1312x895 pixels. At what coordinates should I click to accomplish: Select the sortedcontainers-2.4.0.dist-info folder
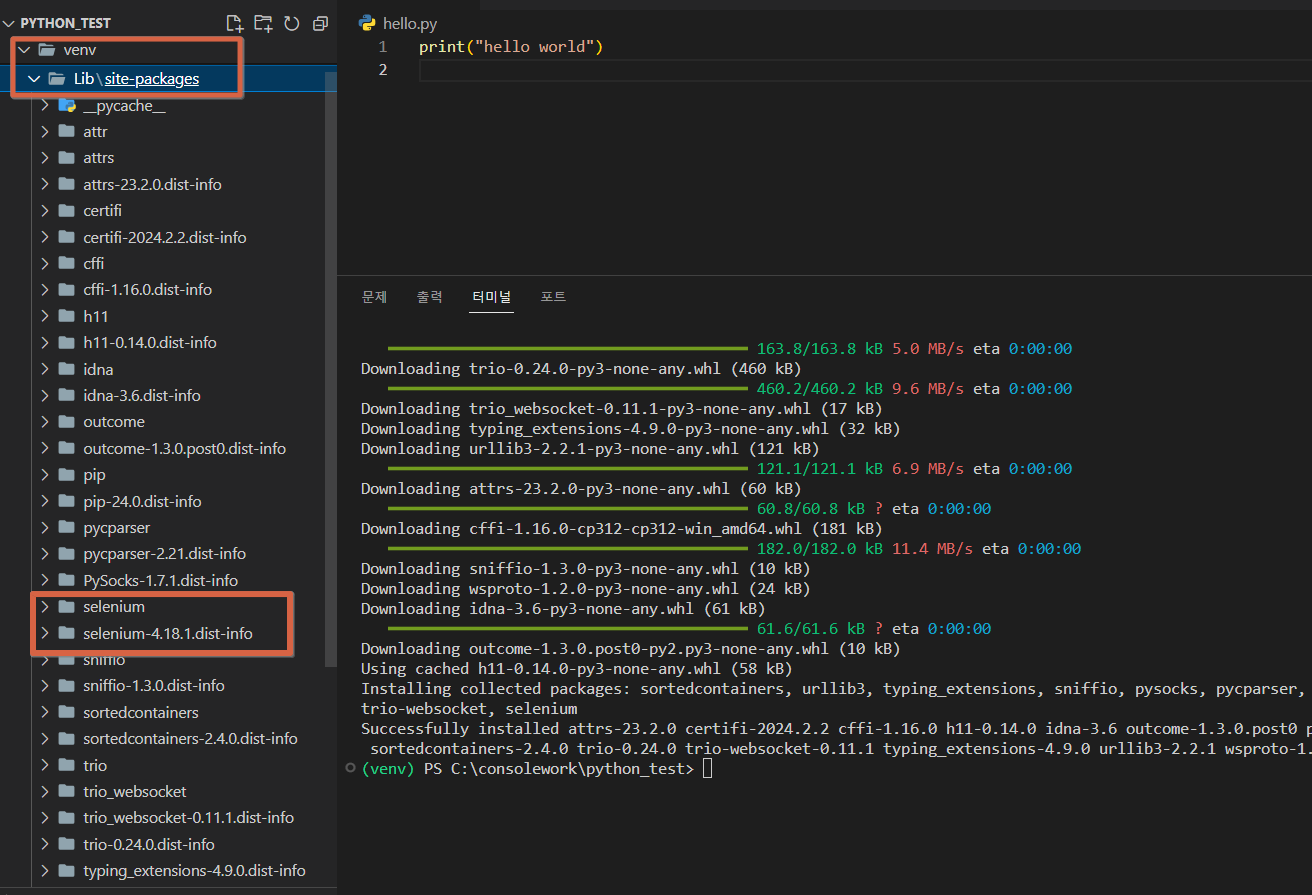[191, 738]
